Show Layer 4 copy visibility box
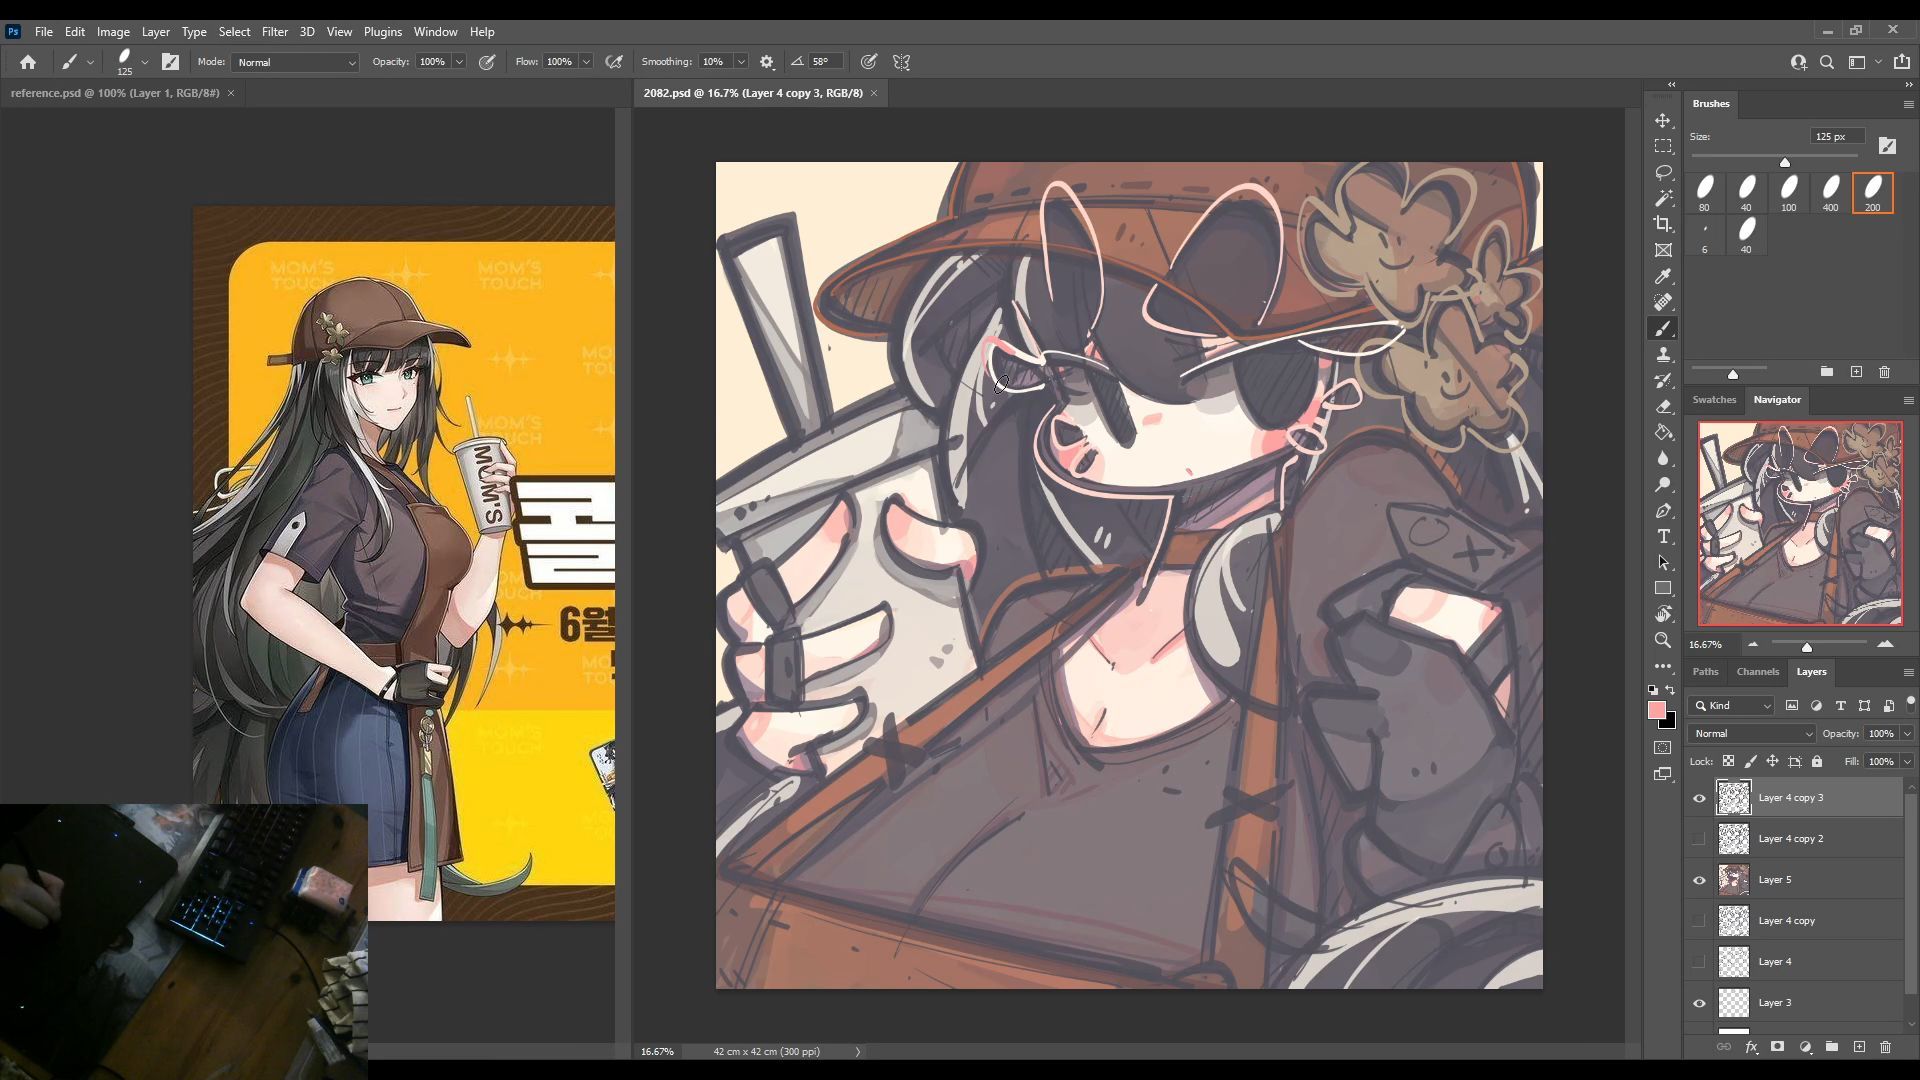 1699,921
